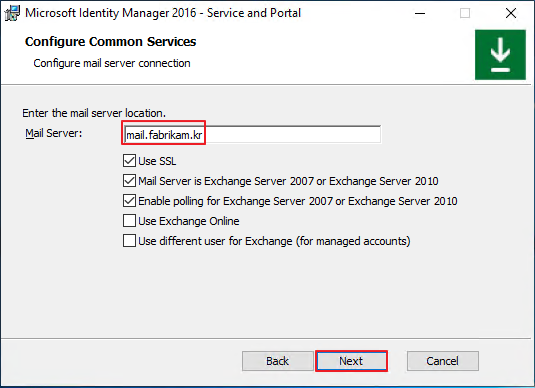Toggle Enable polling for Exchange Server checkbox
The width and height of the screenshot is (535, 388).
click(x=129, y=201)
